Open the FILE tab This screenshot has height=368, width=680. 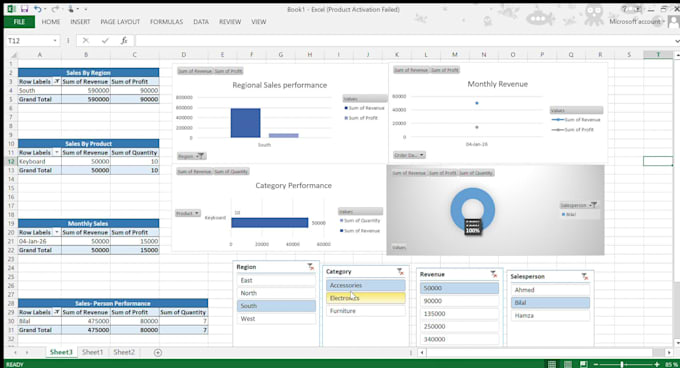click(x=19, y=22)
